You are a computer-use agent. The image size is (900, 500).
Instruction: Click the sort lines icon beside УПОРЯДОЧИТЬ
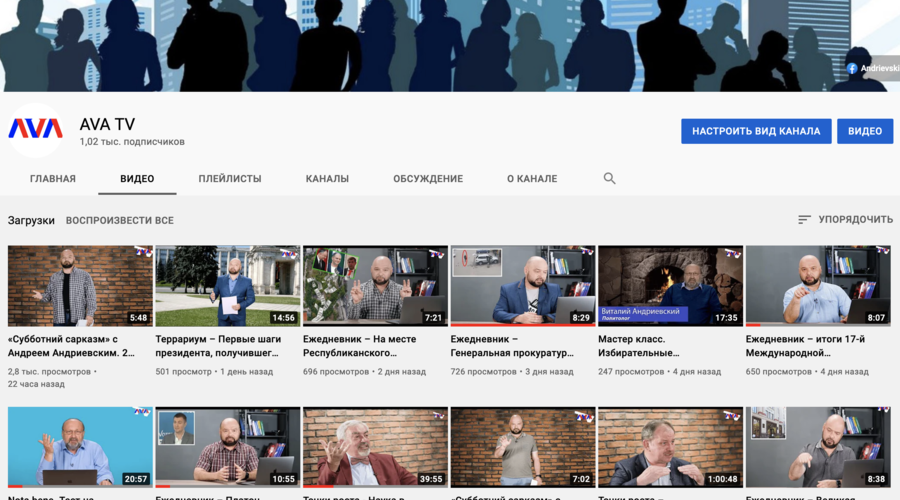pyautogui.click(x=804, y=220)
